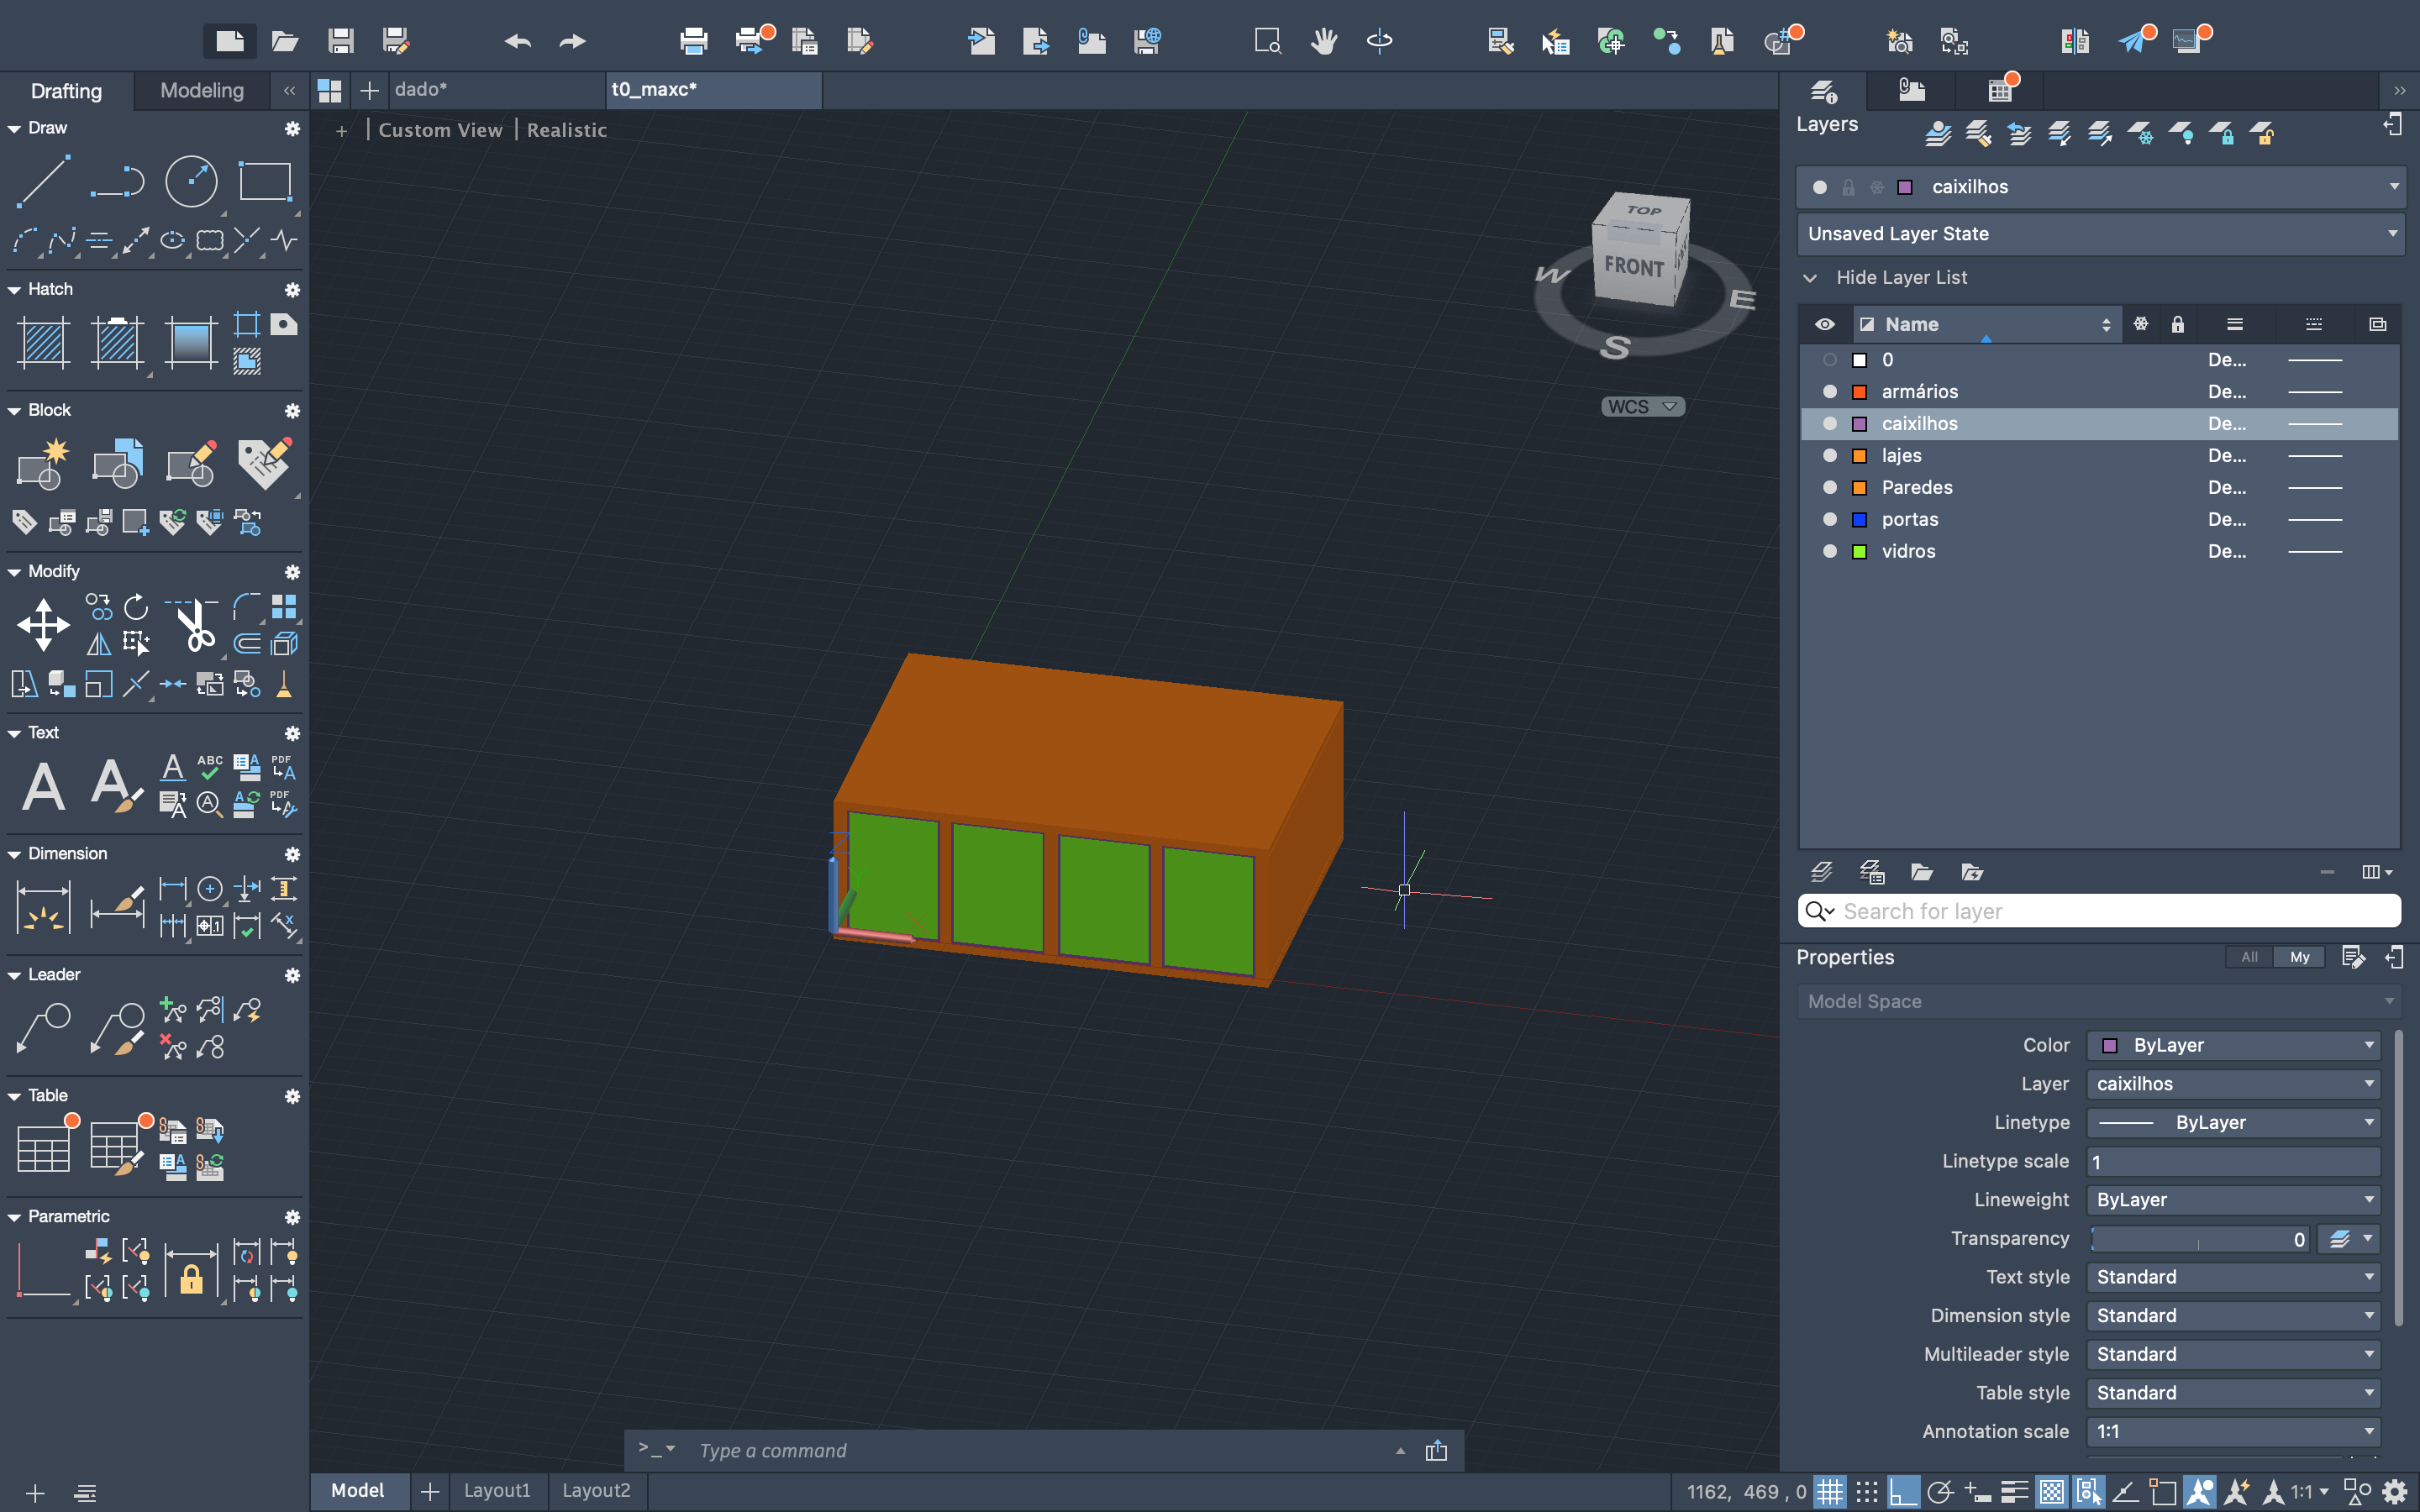
Task: Click the Plot printer icon
Action: (x=692, y=41)
